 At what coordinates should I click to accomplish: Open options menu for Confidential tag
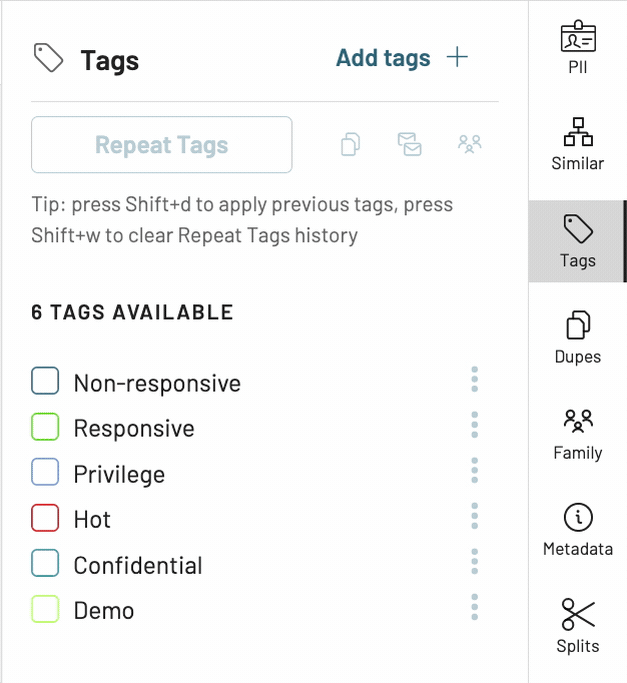[474, 561]
